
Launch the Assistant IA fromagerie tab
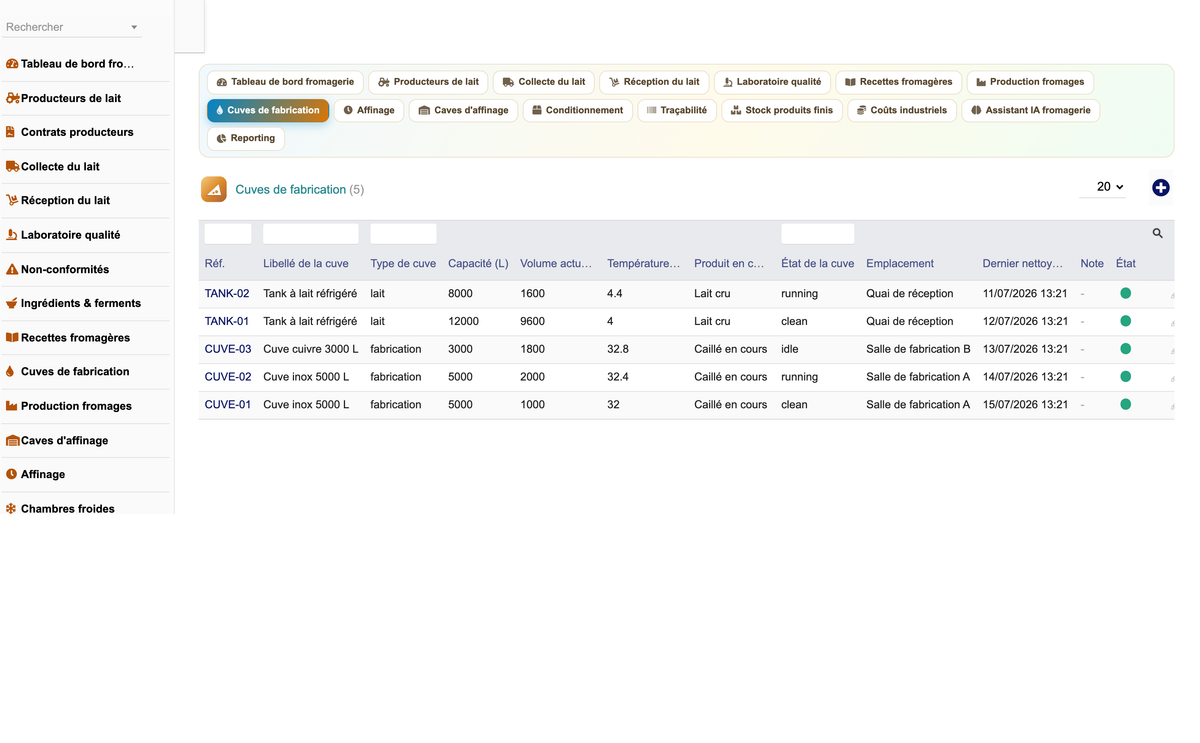(x=1031, y=110)
